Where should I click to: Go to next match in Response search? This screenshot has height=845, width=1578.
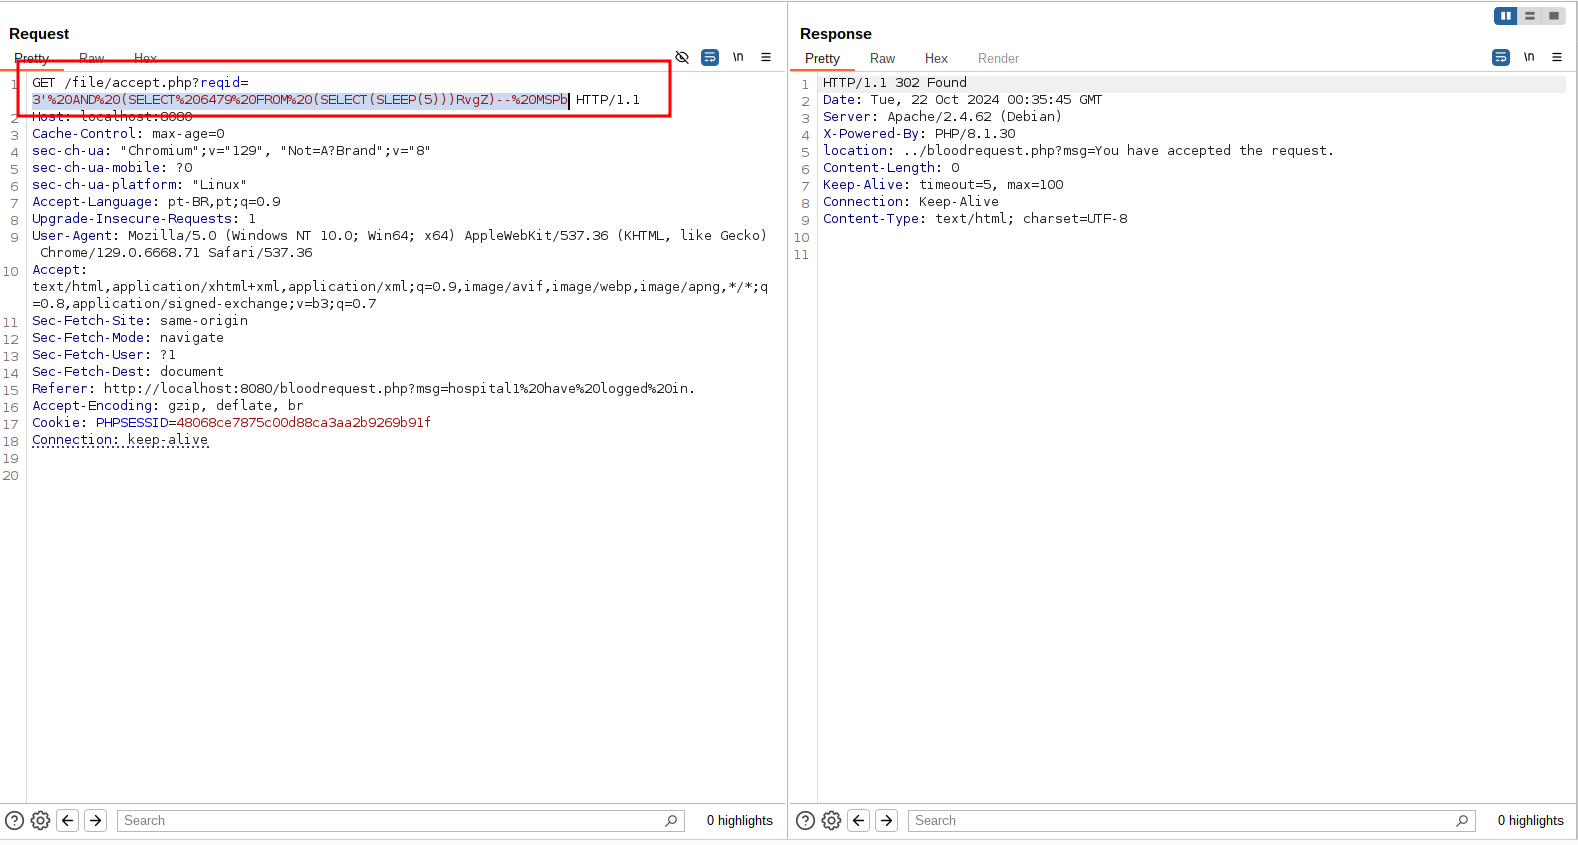(887, 820)
